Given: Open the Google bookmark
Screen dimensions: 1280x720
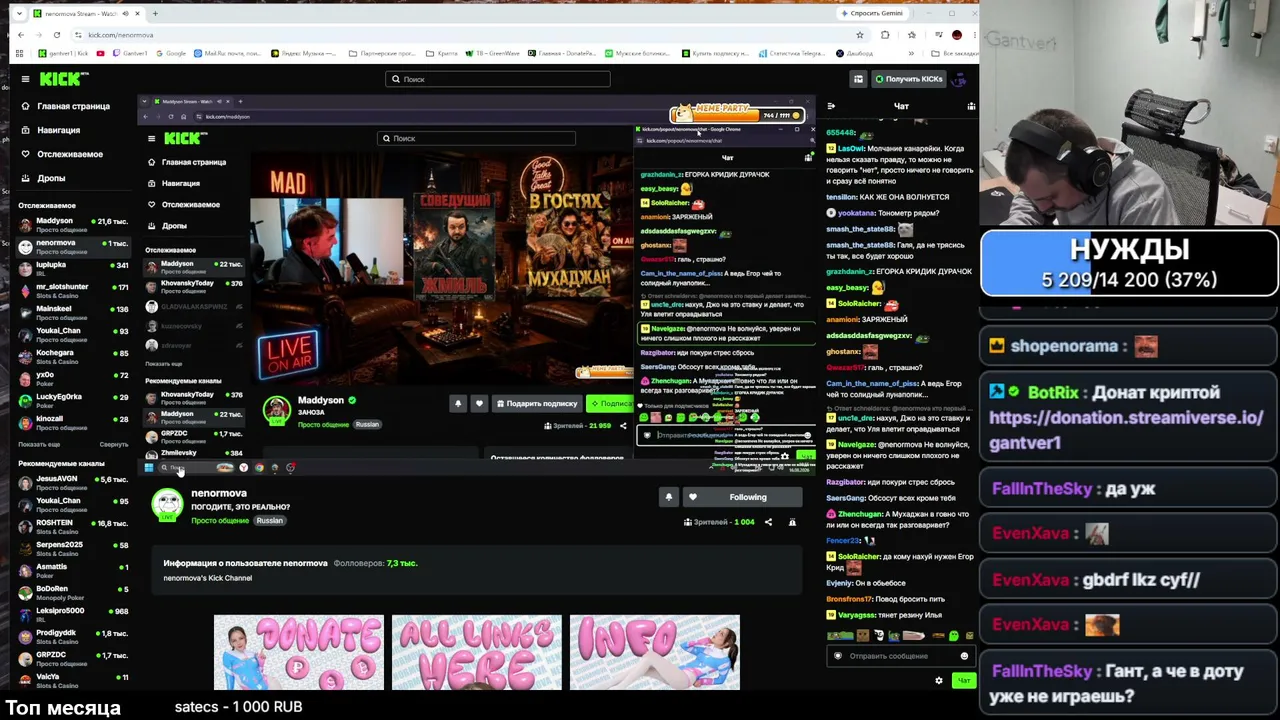Looking at the screenshot, I should coord(171,53).
